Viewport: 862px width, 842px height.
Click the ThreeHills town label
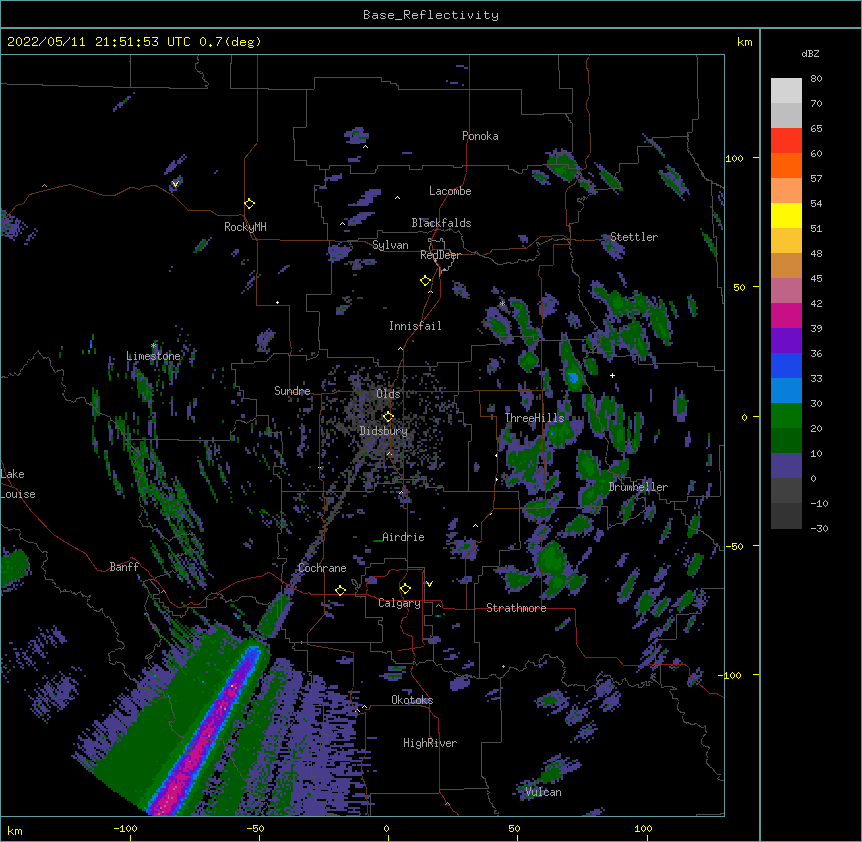pyautogui.click(x=534, y=418)
